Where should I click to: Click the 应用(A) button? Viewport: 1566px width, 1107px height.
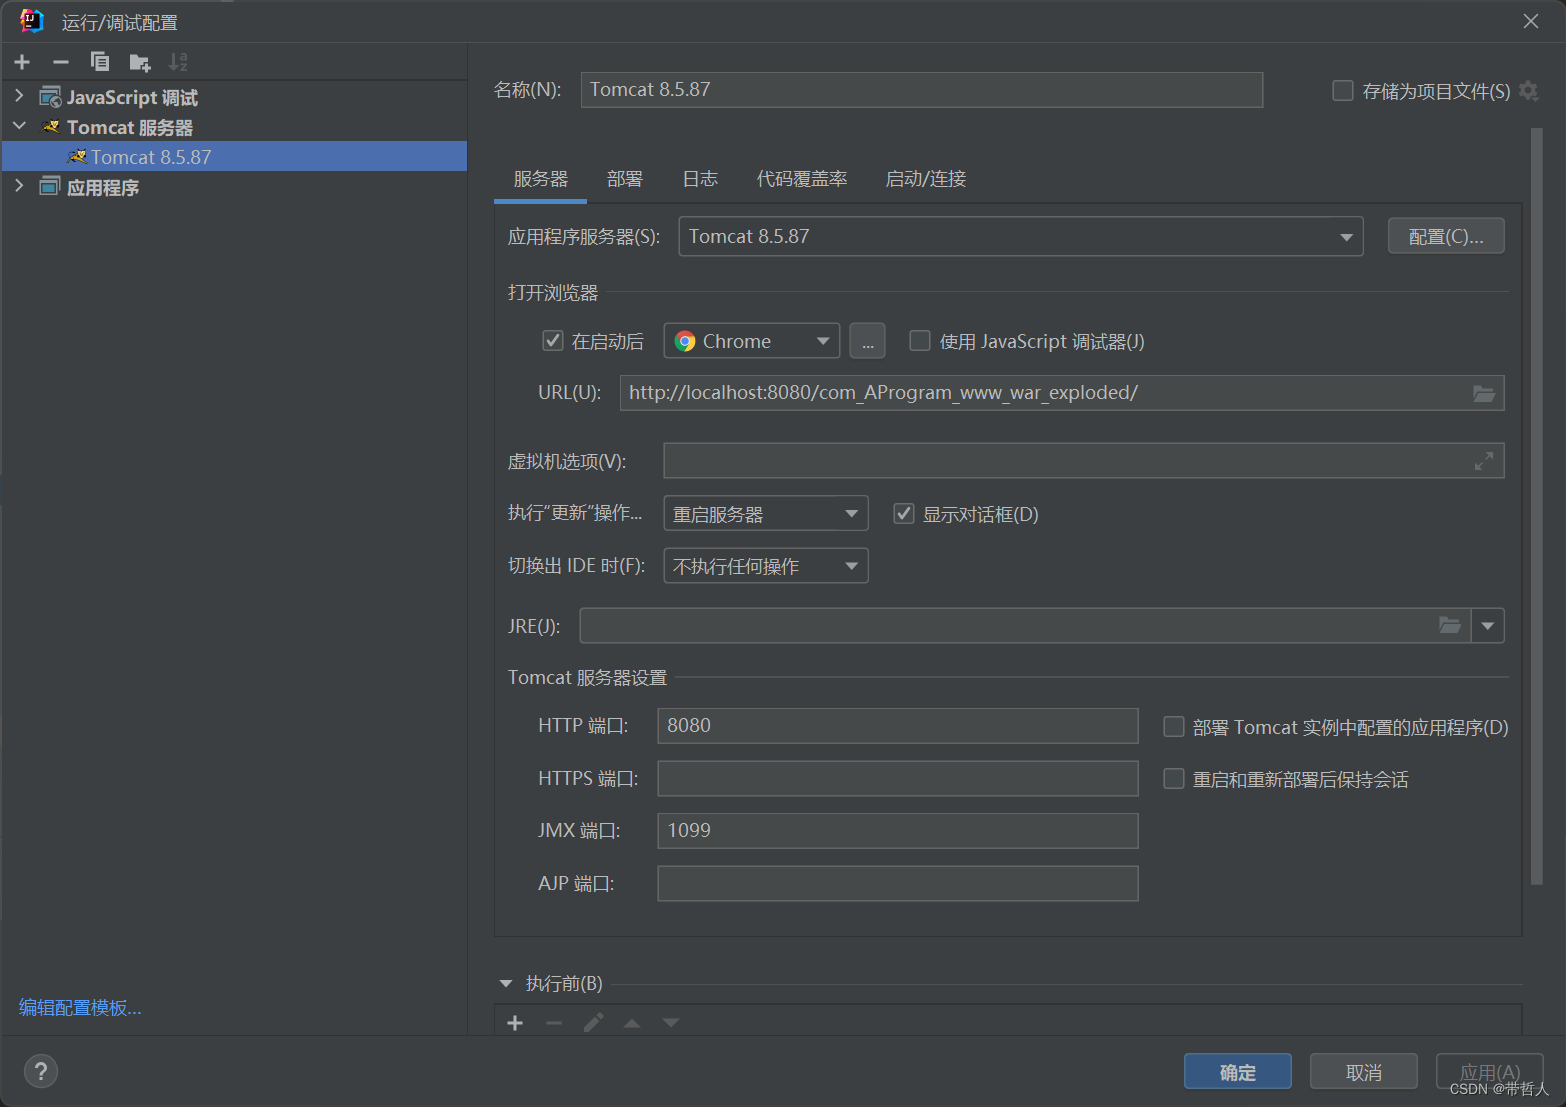point(1490,1072)
